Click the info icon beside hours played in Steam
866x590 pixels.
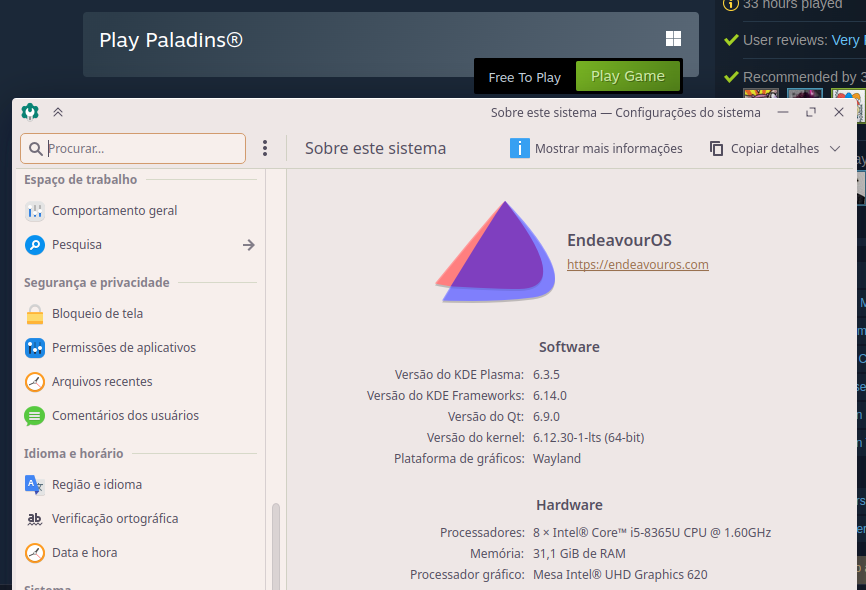click(731, 4)
